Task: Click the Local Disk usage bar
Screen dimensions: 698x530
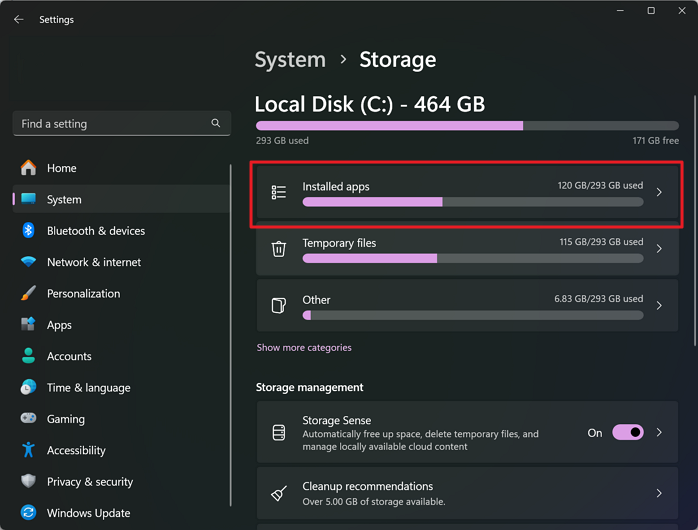Action: (467, 126)
